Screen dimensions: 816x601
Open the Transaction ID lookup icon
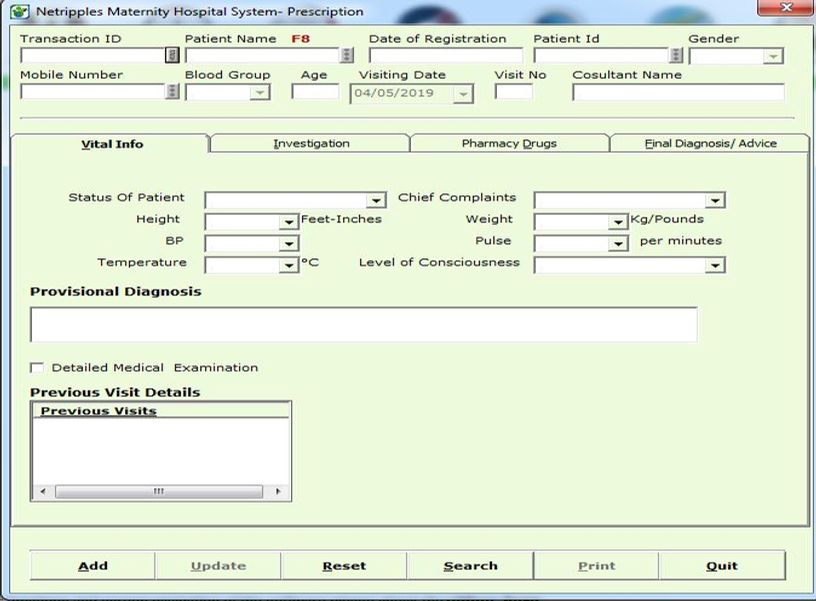[x=172, y=55]
